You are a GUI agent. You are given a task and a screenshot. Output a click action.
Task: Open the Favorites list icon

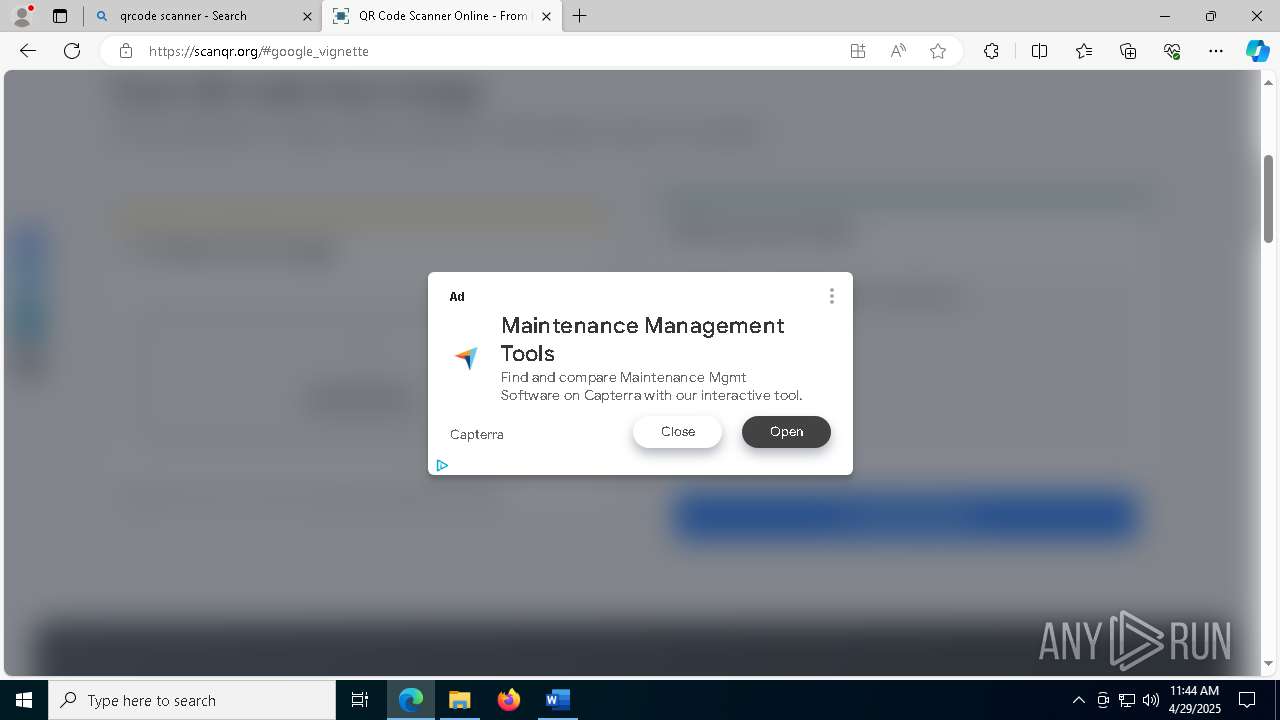pyautogui.click(x=1084, y=51)
